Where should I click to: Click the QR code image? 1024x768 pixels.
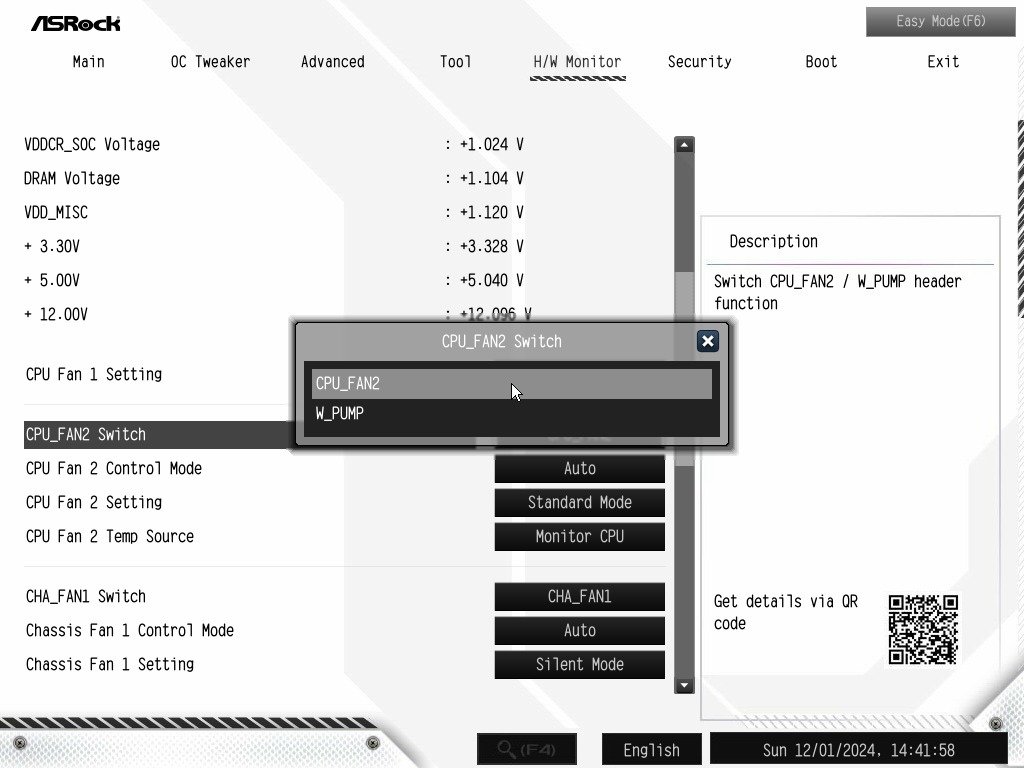923,630
